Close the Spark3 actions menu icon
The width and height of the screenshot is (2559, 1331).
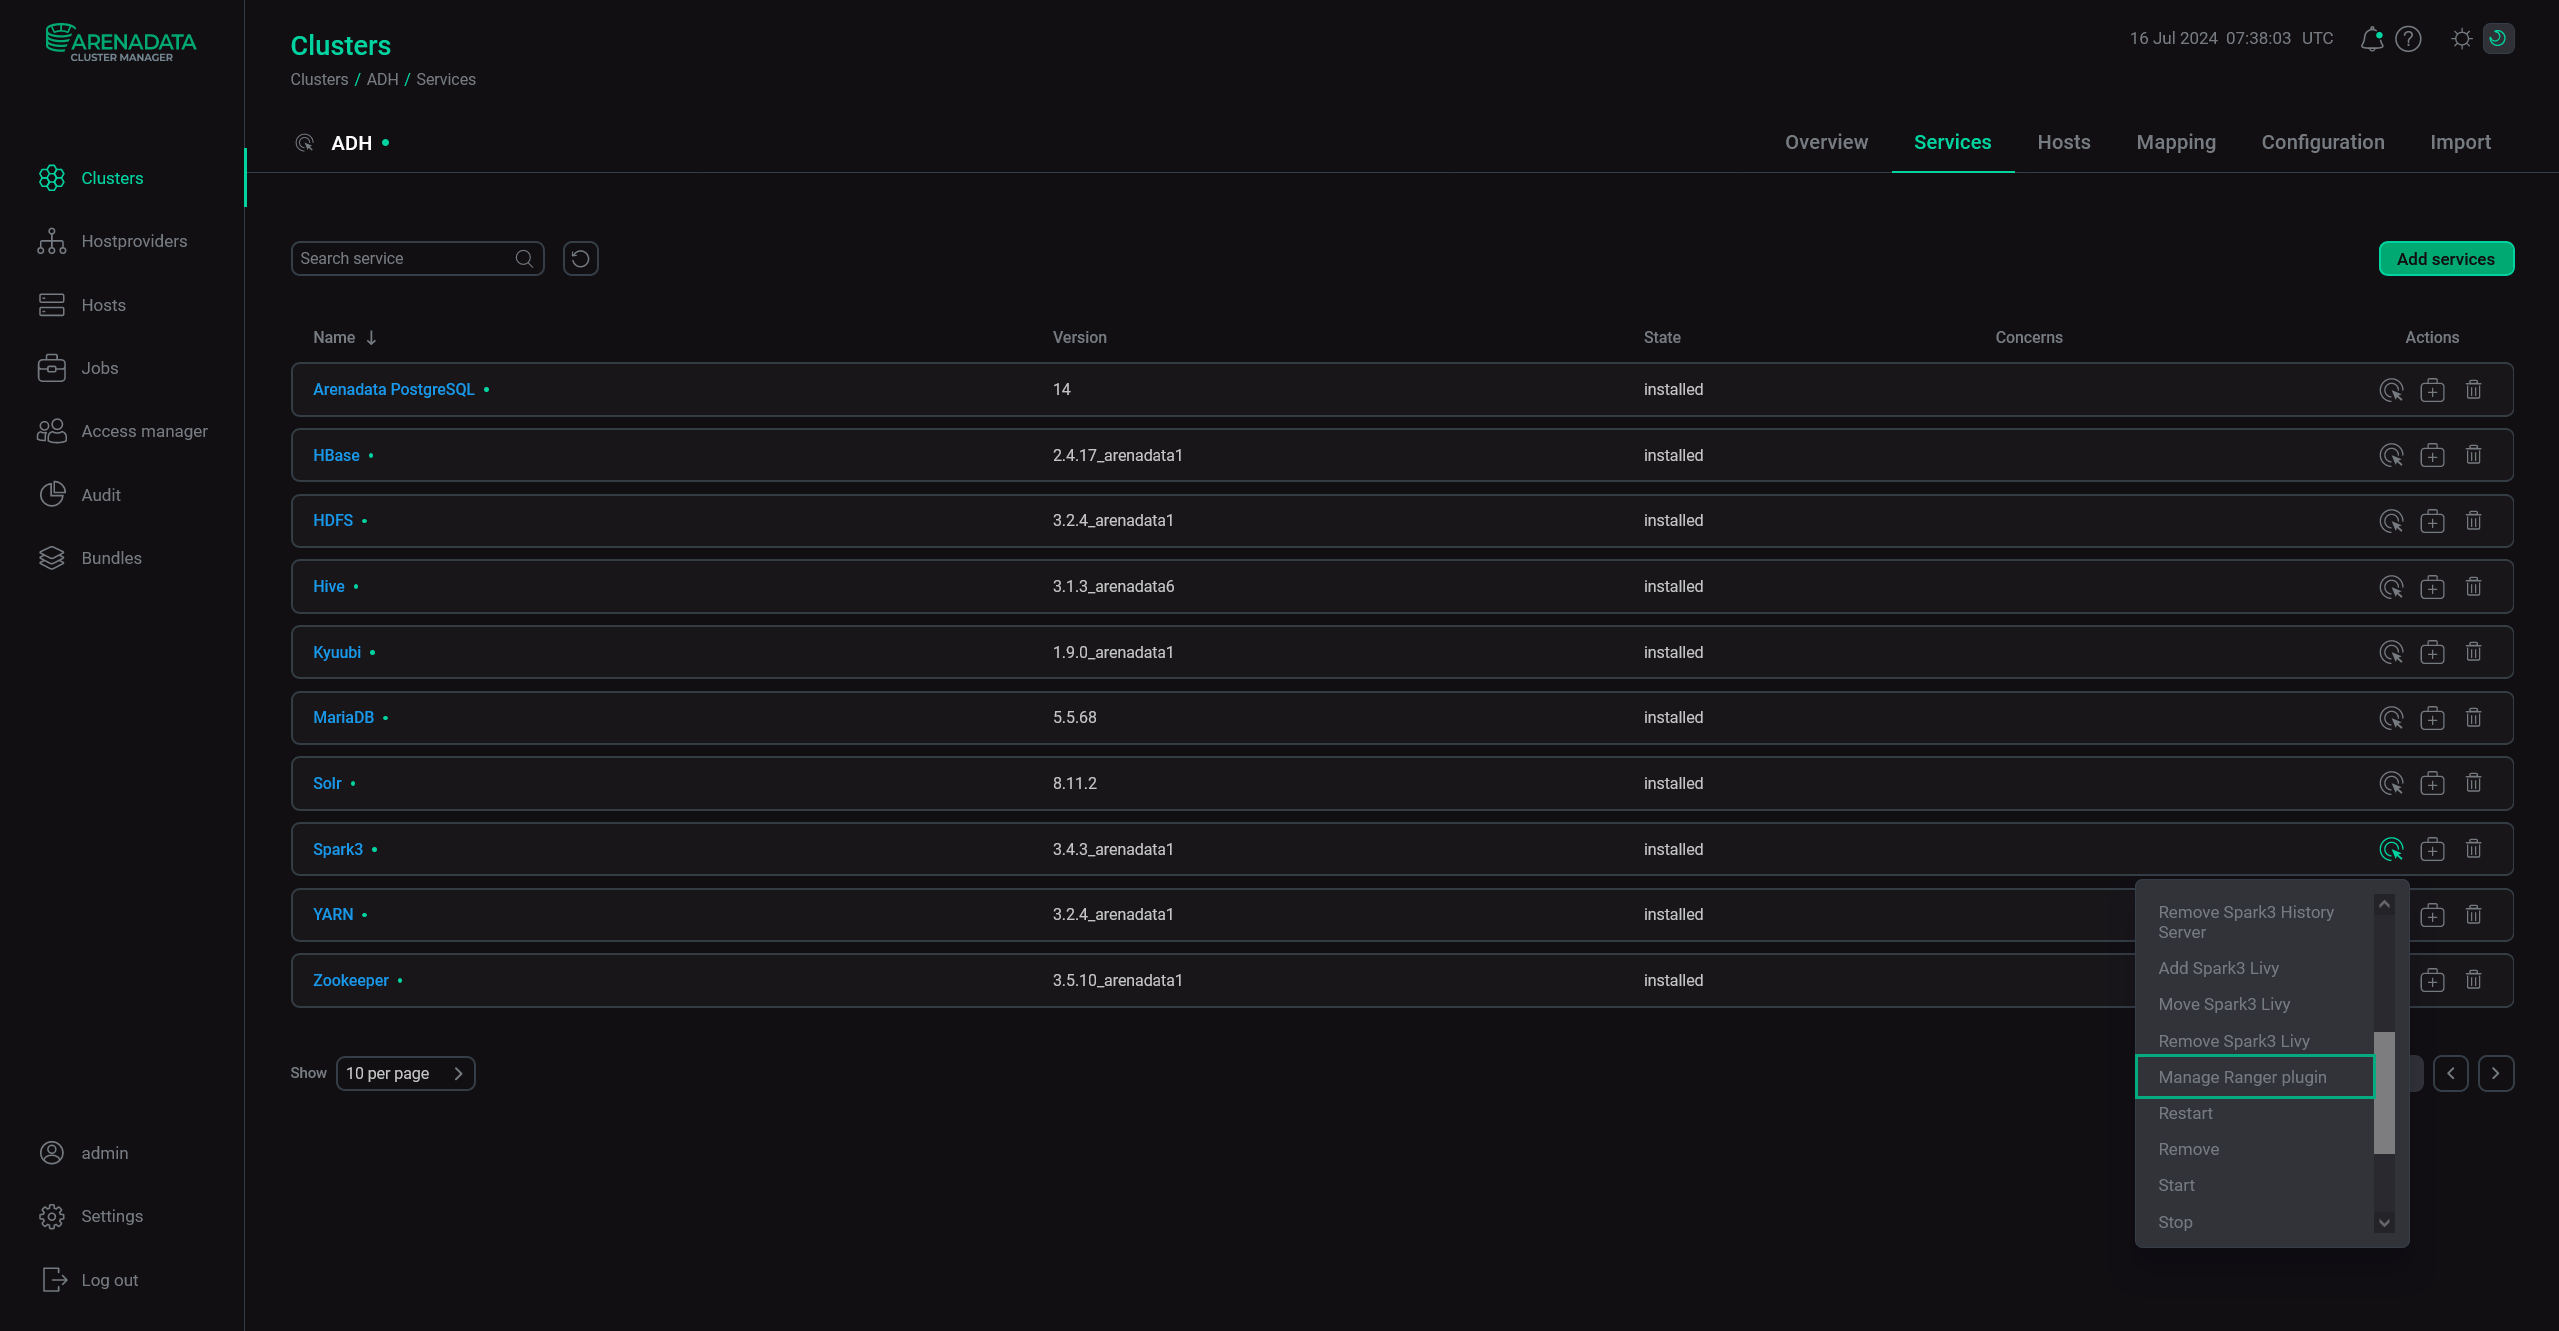point(2391,850)
